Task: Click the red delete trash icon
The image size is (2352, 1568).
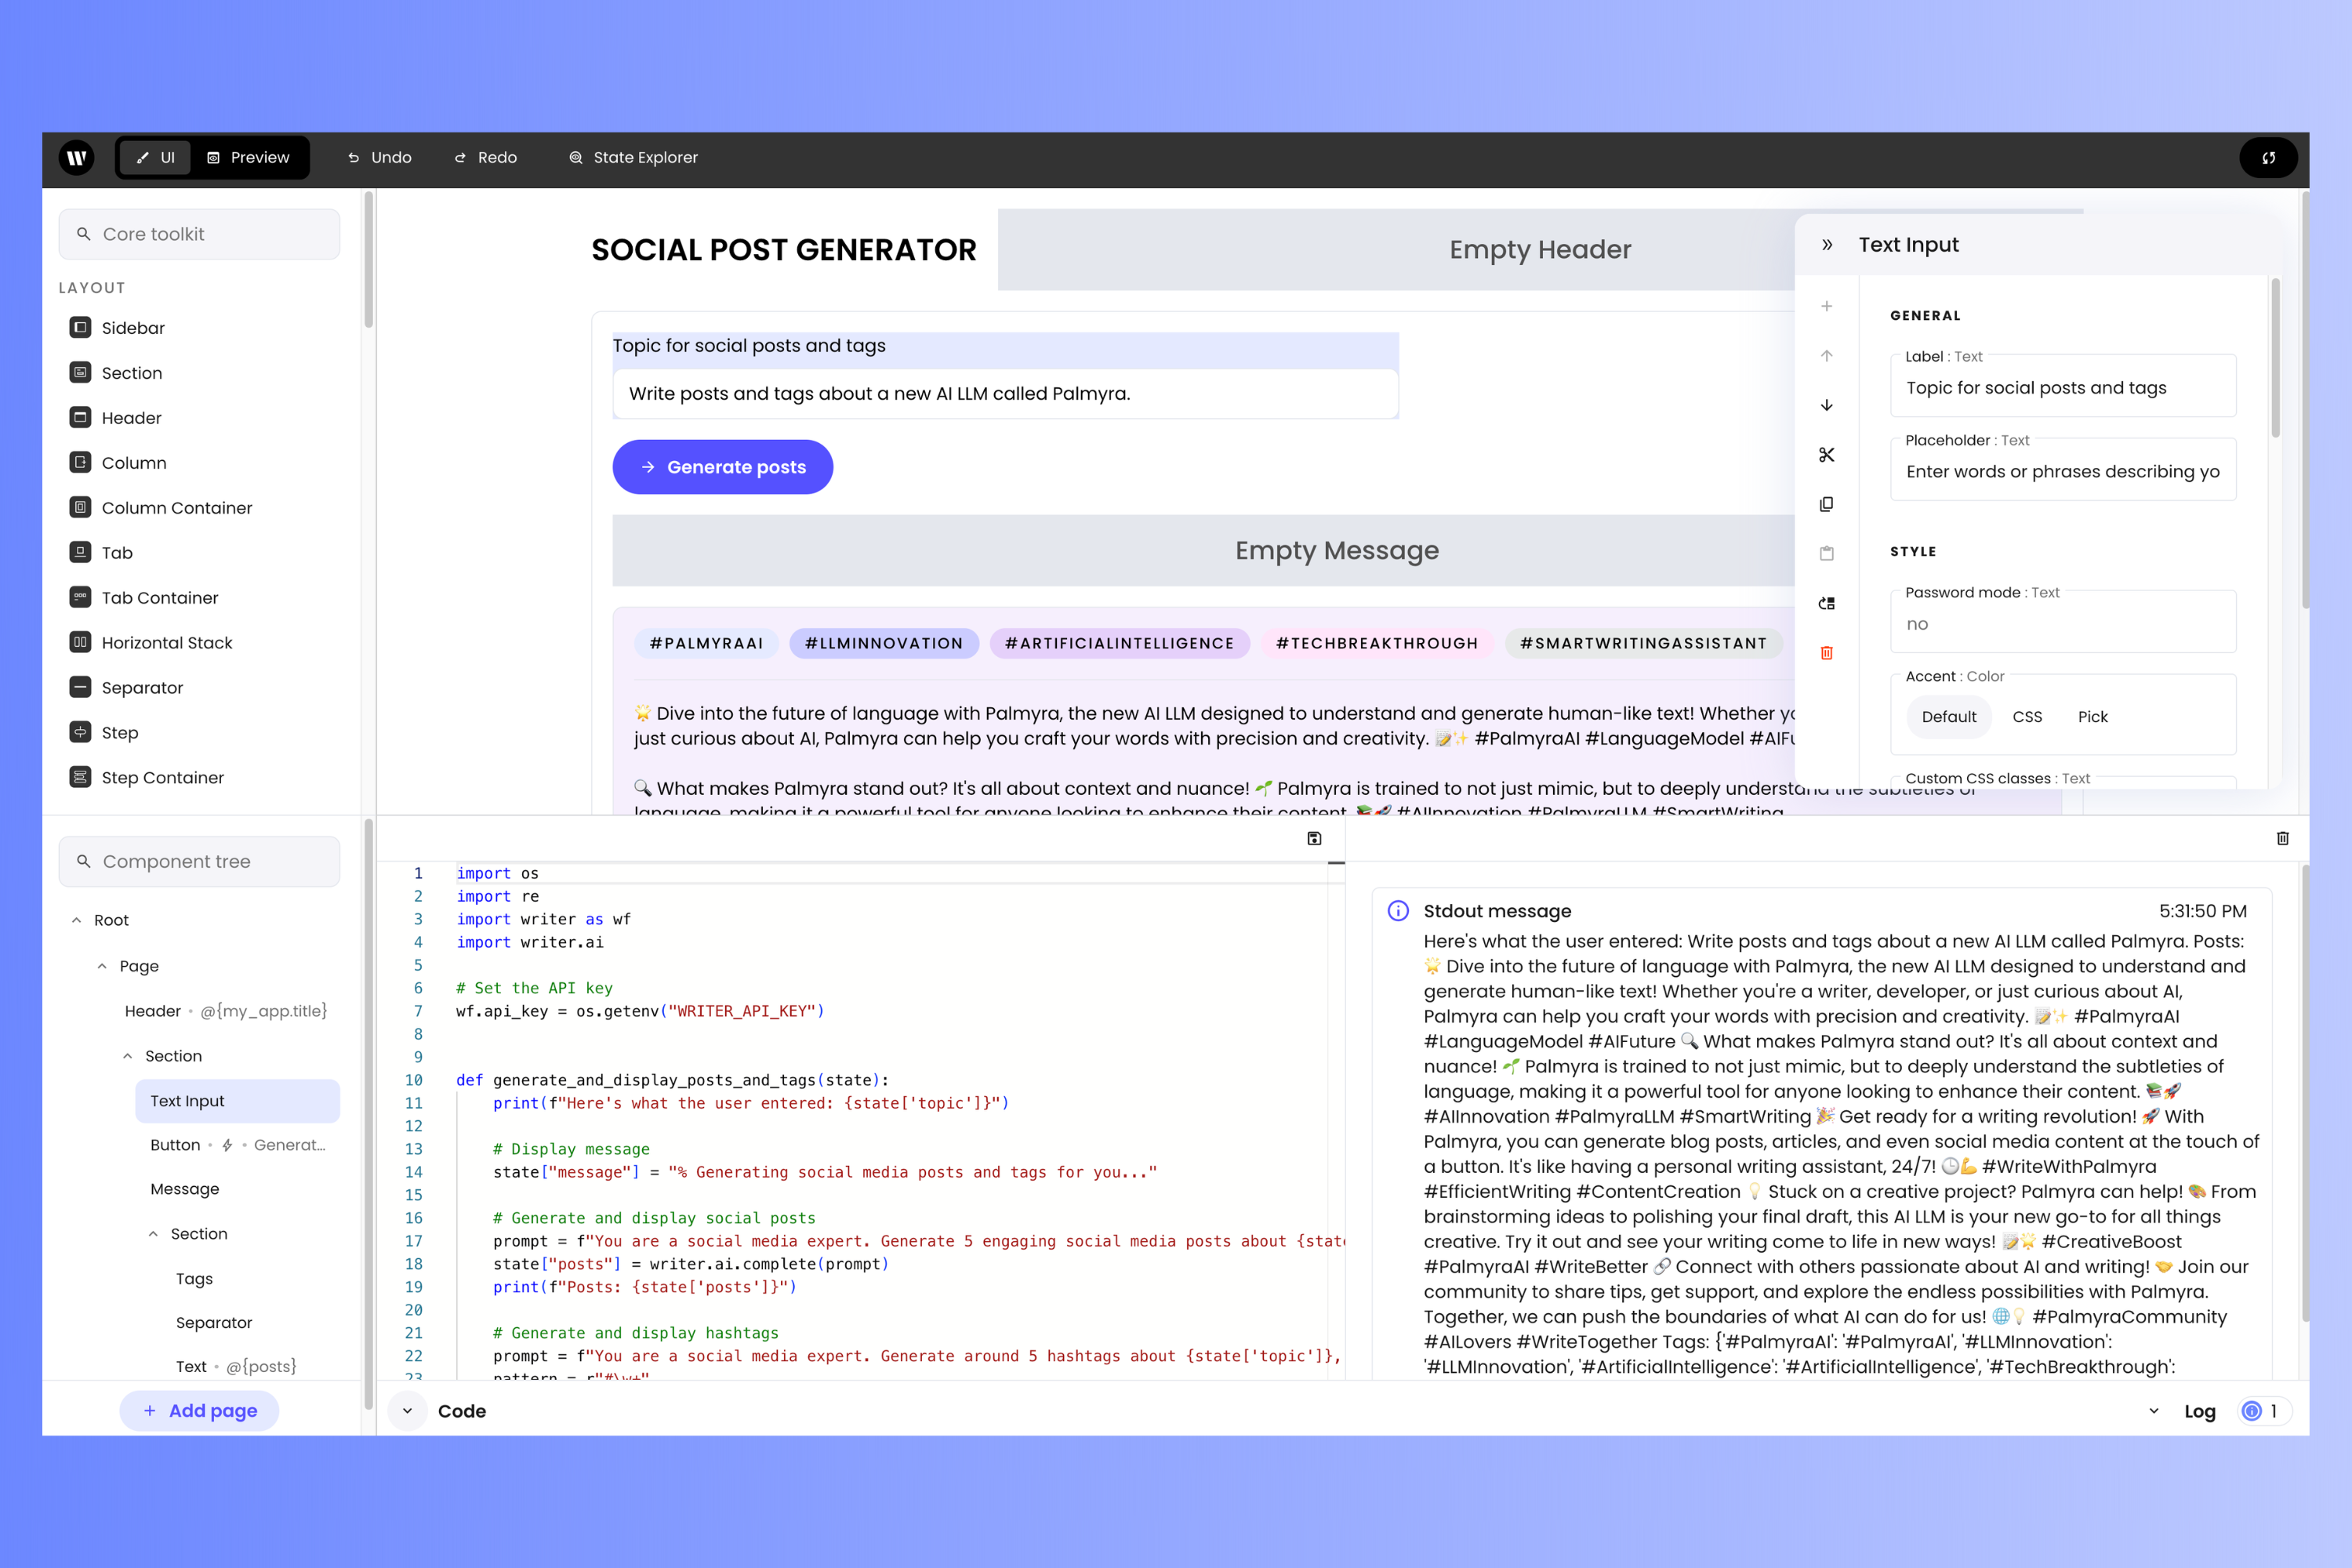Action: [1826, 653]
